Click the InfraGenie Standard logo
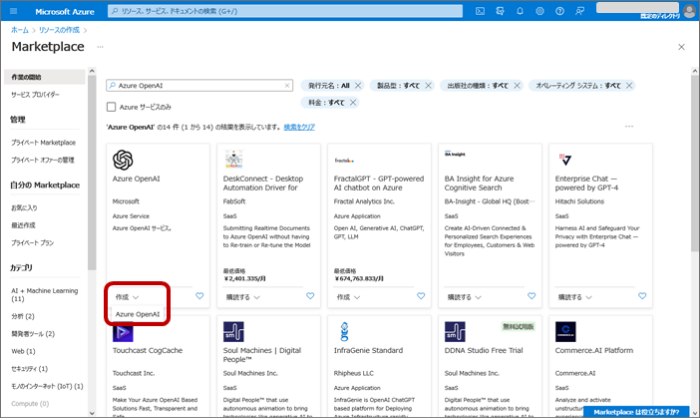The height and width of the screenshot is (419, 700). point(344,332)
